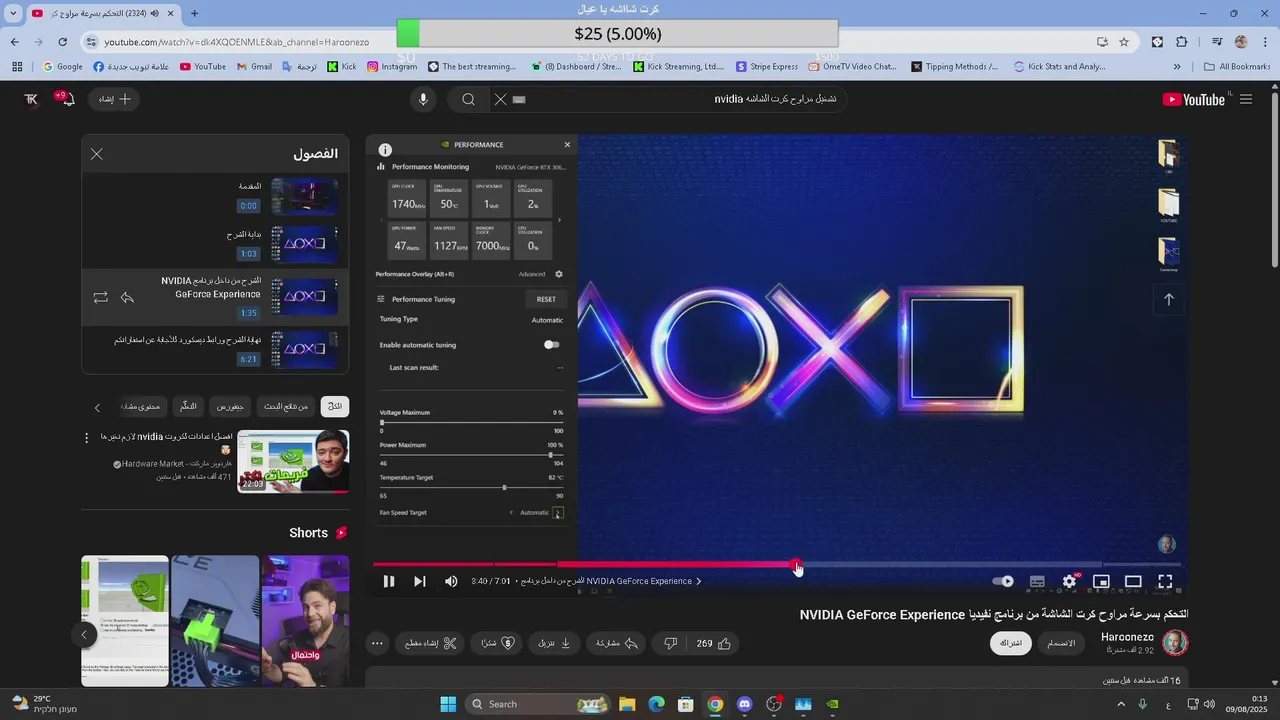Open more actions three-dot menu below video
The height and width of the screenshot is (720, 1280).
(x=377, y=643)
